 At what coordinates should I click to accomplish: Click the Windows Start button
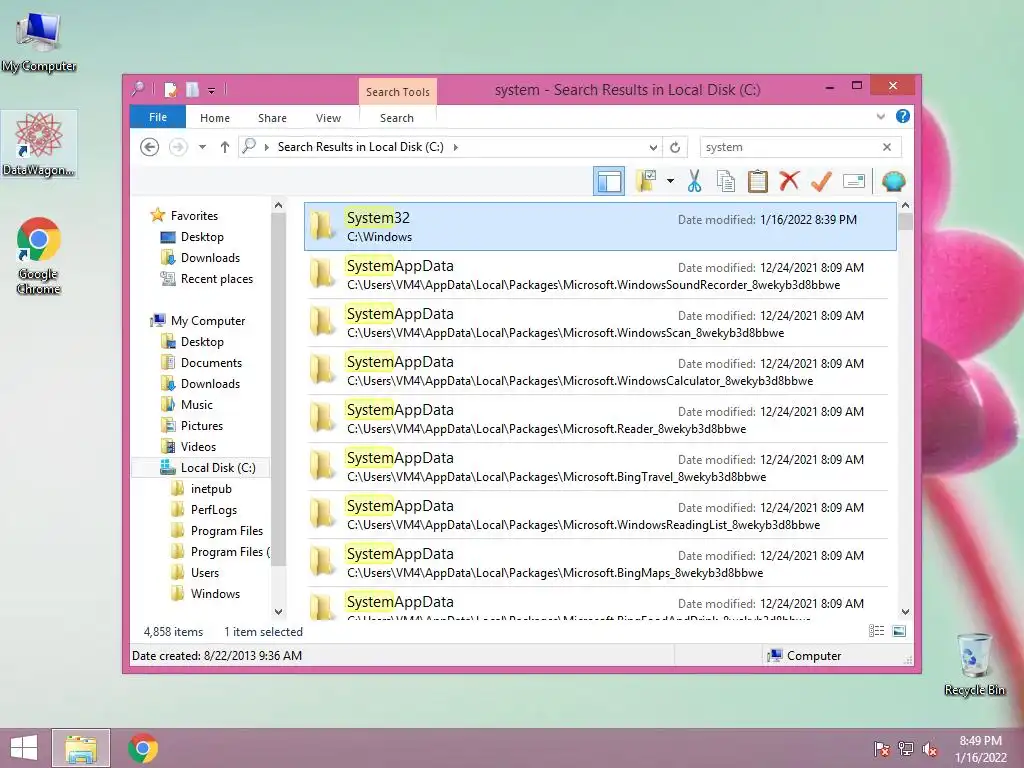coord(24,748)
